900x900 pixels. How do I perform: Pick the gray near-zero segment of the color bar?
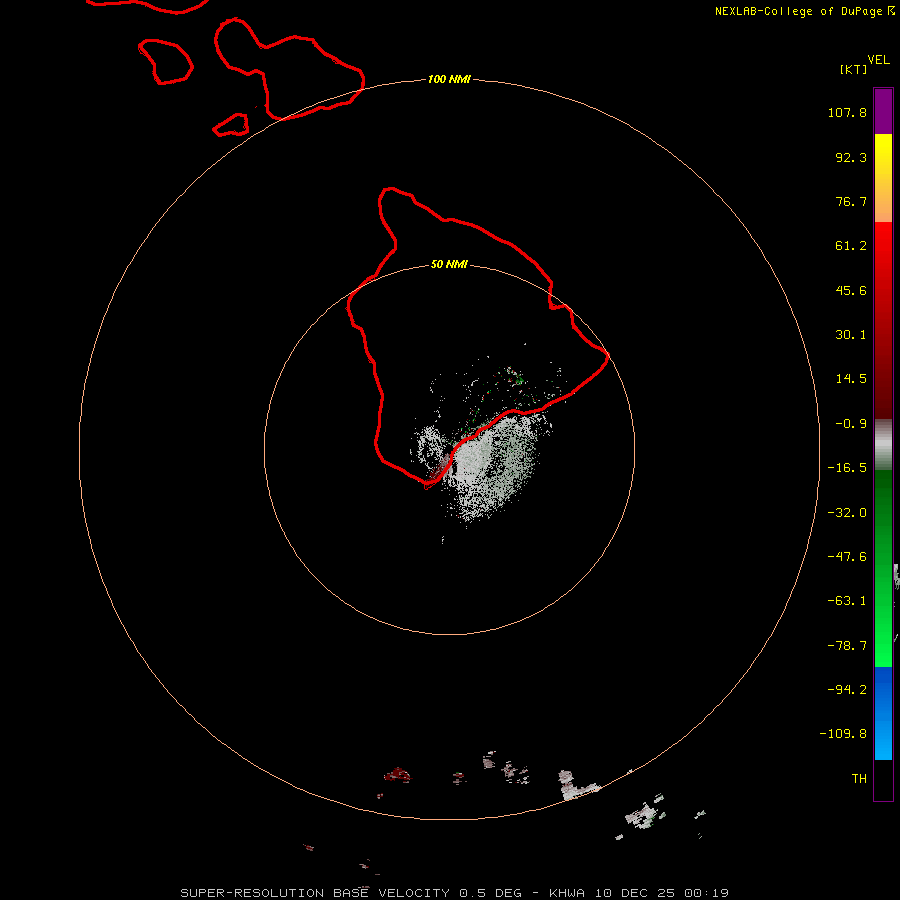coord(883,445)
